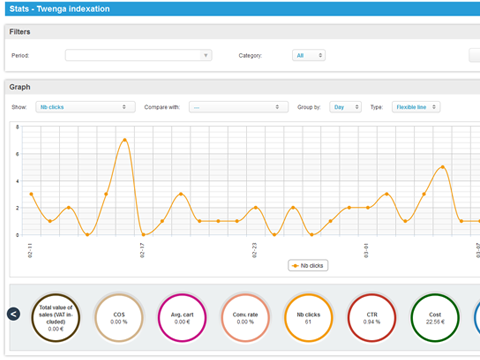Click the first data point on 02-11
Screen dimensions: 480x360
31,194
